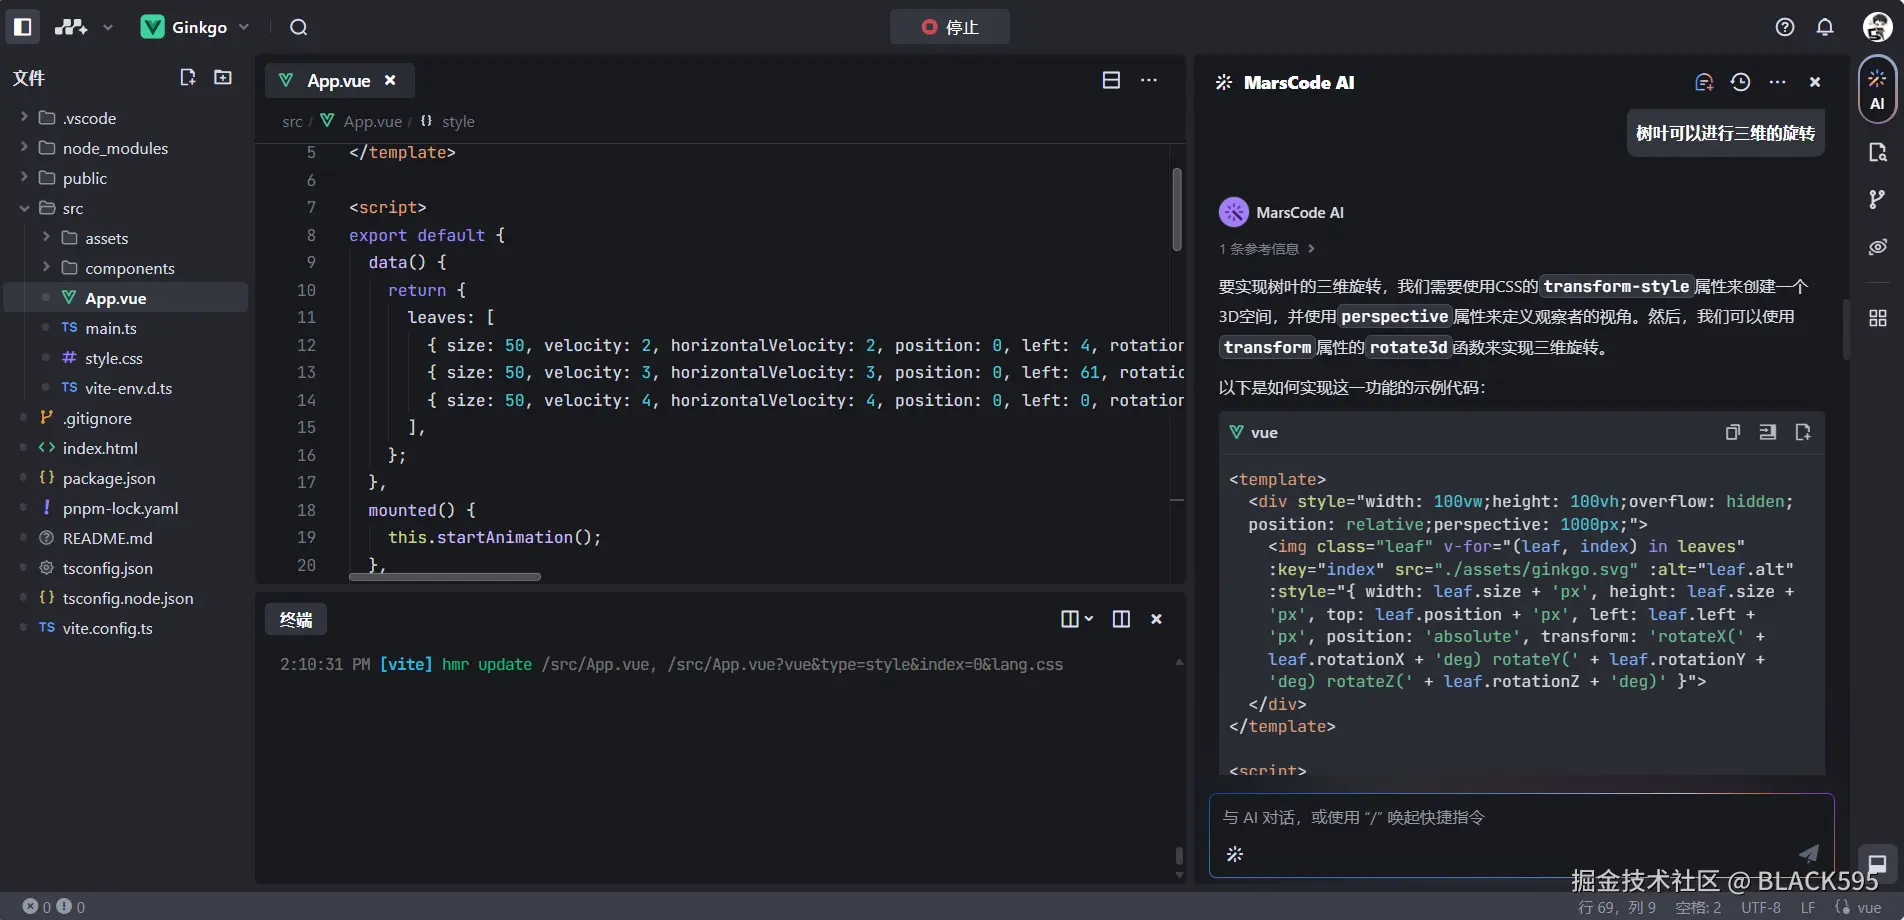Open README.md file
Image resolution: width=1904 pixels, height=920 pixels.
(126, 538)
